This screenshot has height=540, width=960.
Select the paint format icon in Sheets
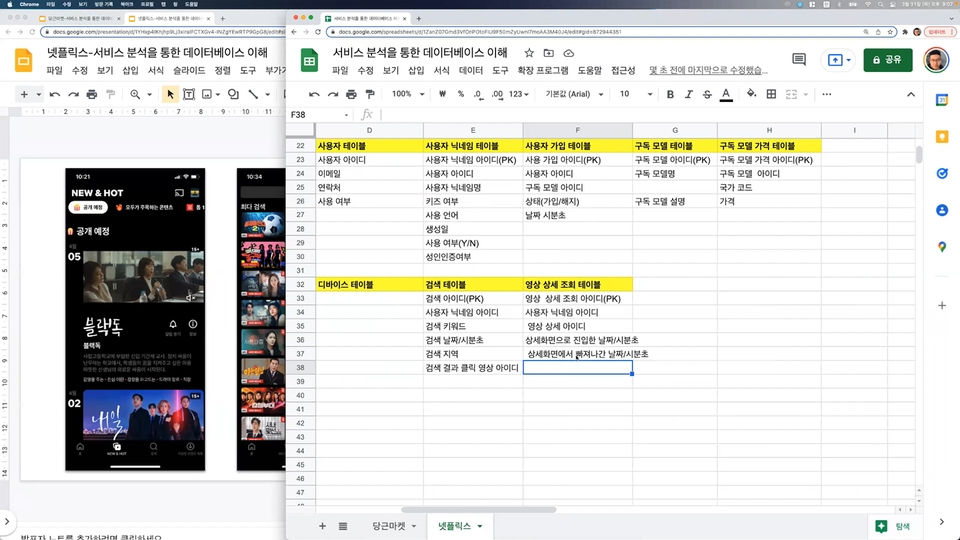370,94
